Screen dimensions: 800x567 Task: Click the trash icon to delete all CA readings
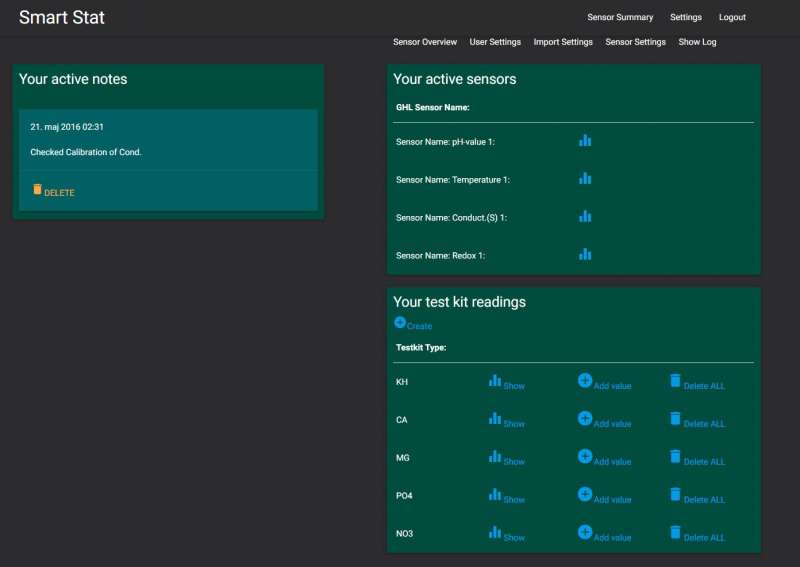(x=675, y=418)
